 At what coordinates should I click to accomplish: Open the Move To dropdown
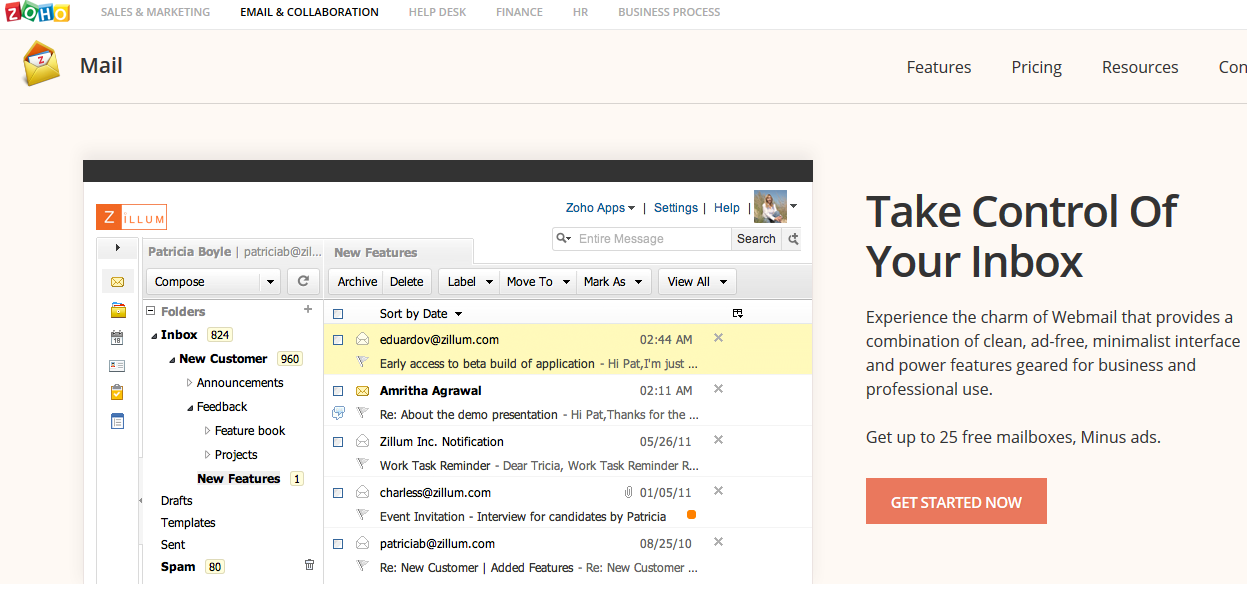538,282
